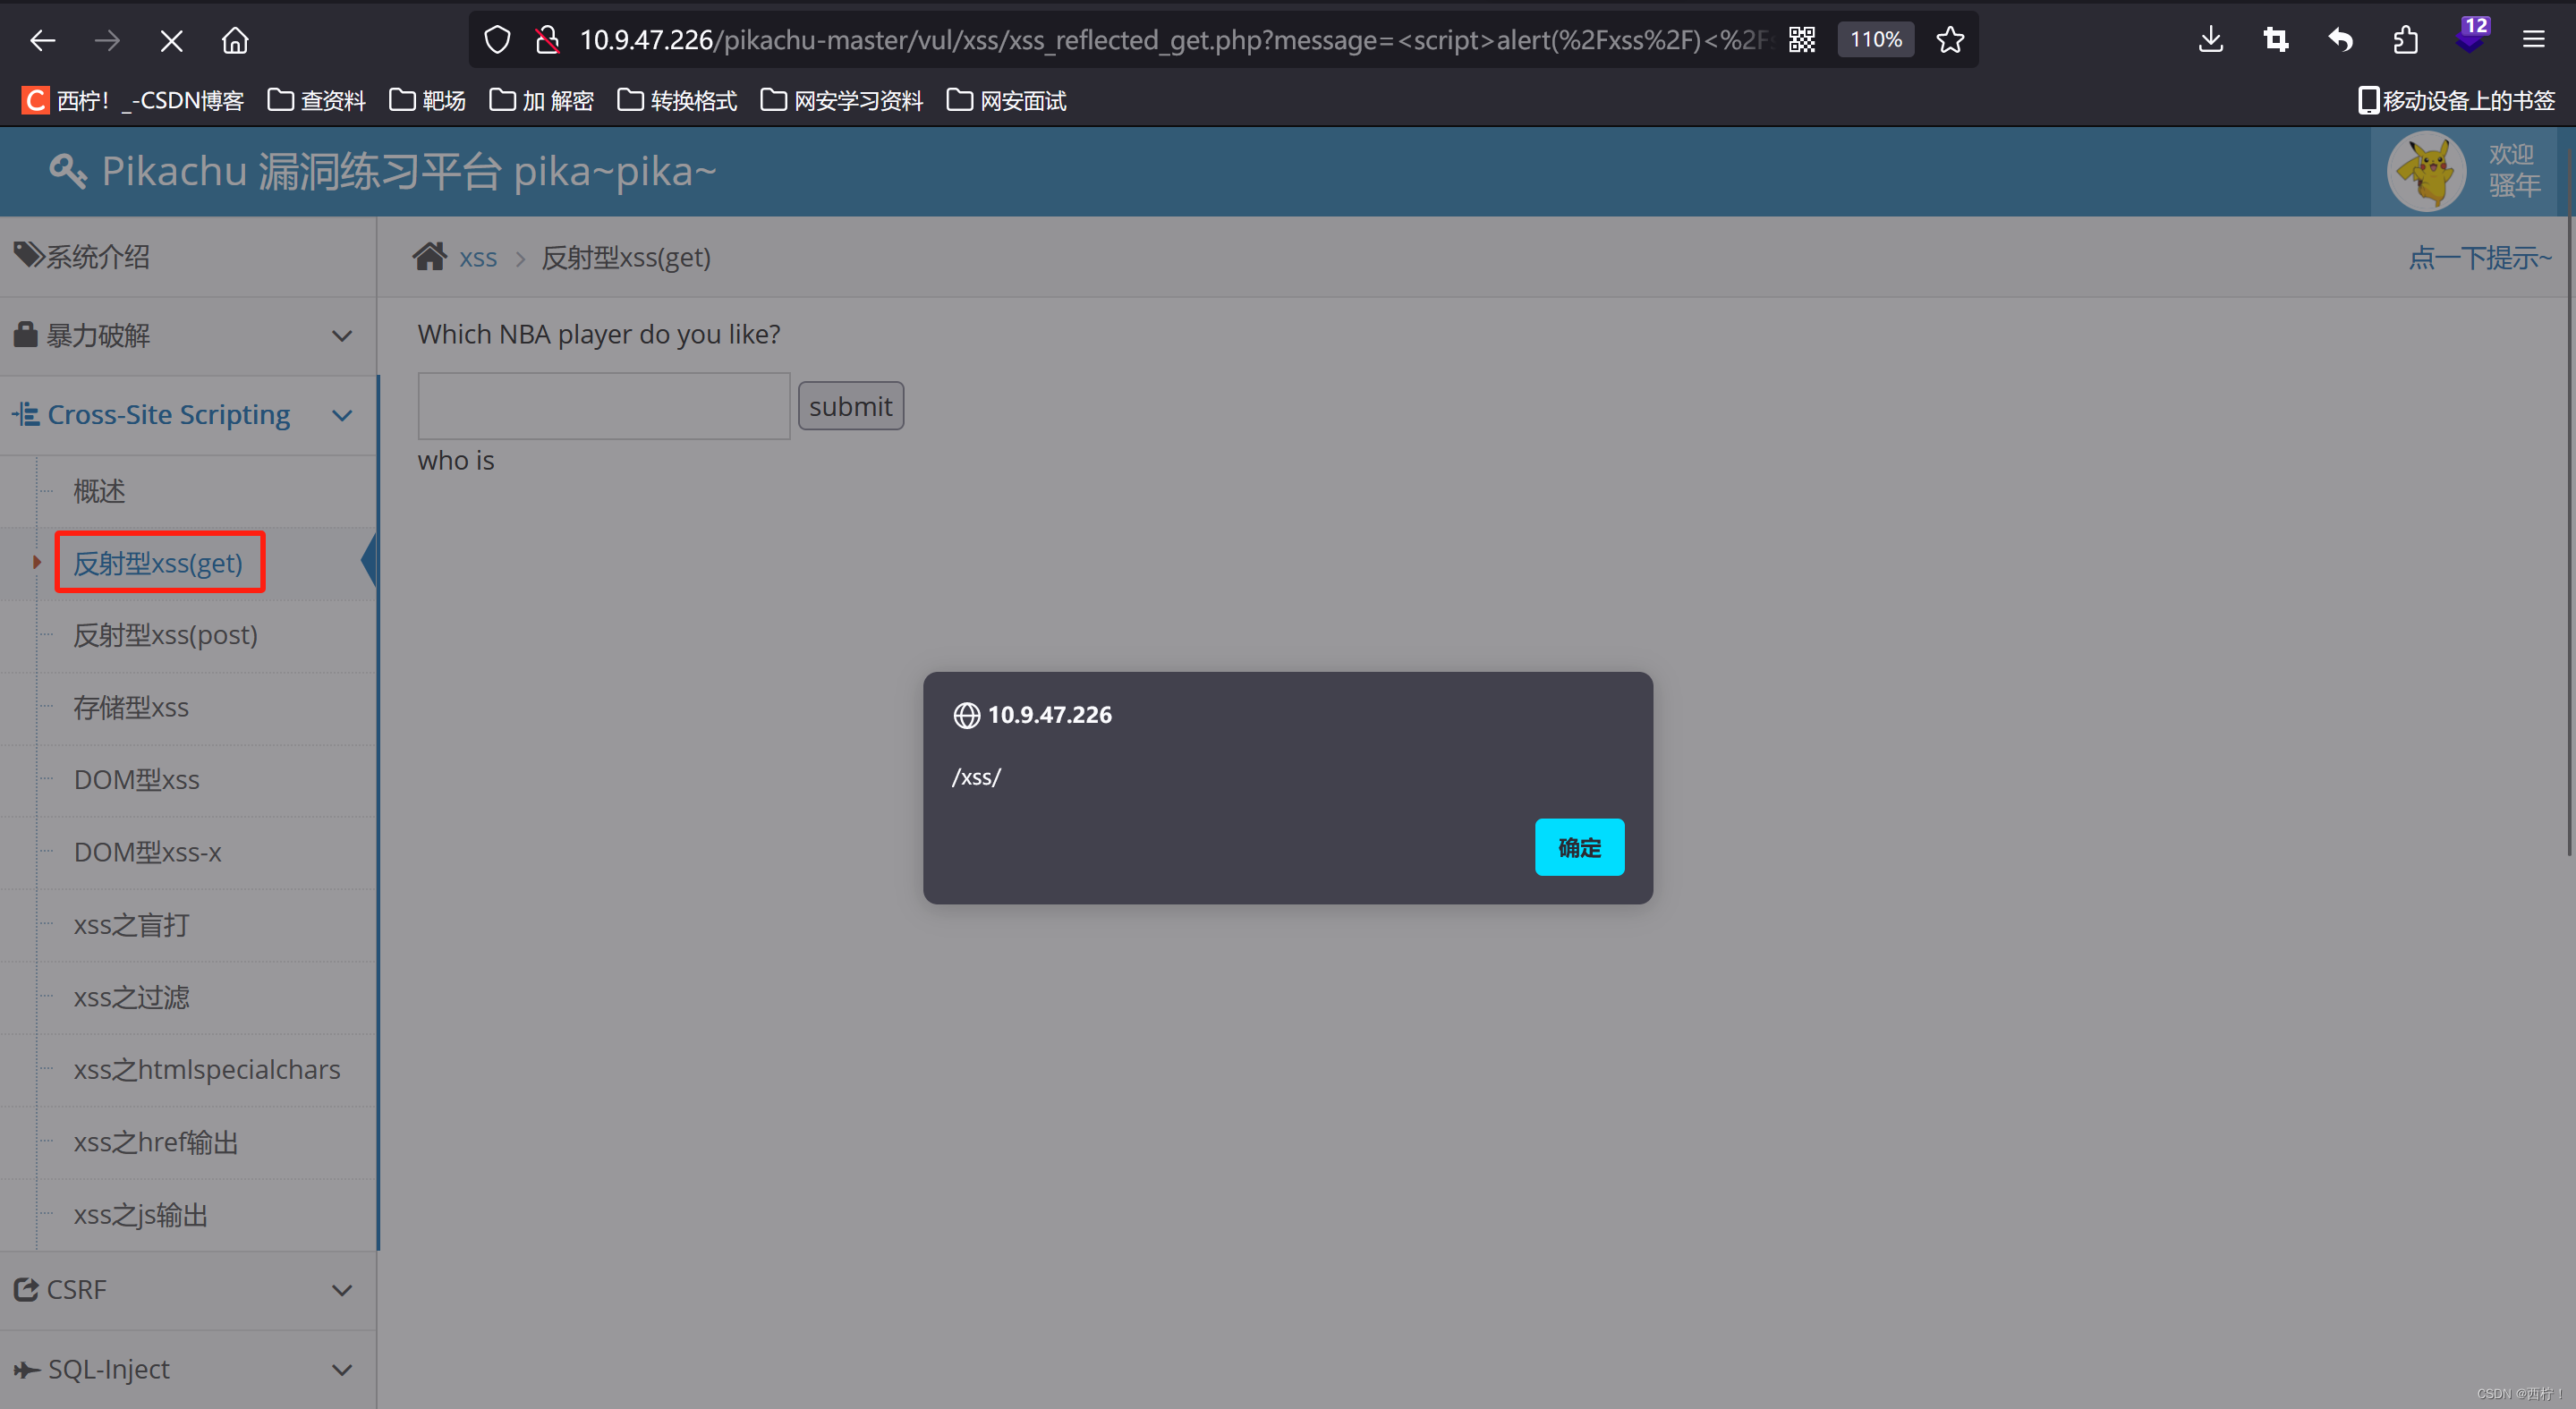This screenshot has height=1409, width=2576.
Task: Click the NBA player text input
Action: pyautogui.click(x=603, y=406)
